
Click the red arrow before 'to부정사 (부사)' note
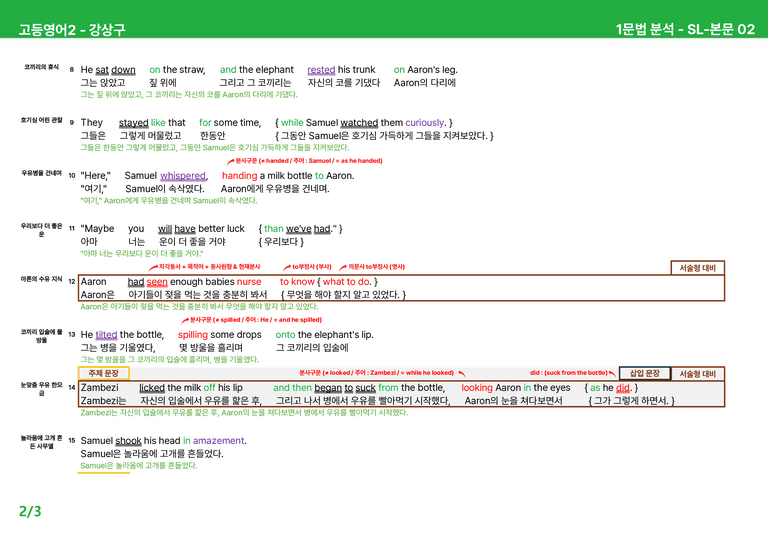[x=287, y=267]
